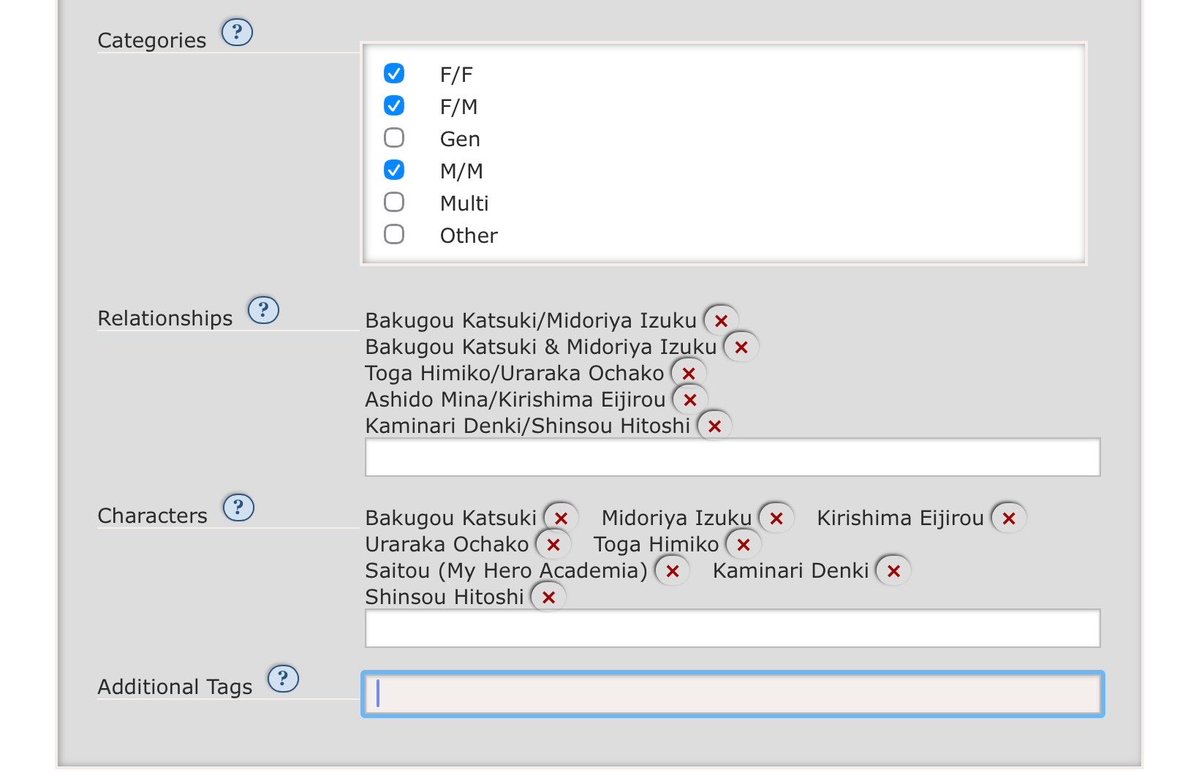The height and width of the screenshot is (773, 1199).
Task: Remove Saitou (My Hero Academia) character tag
Action: point(672,571)
